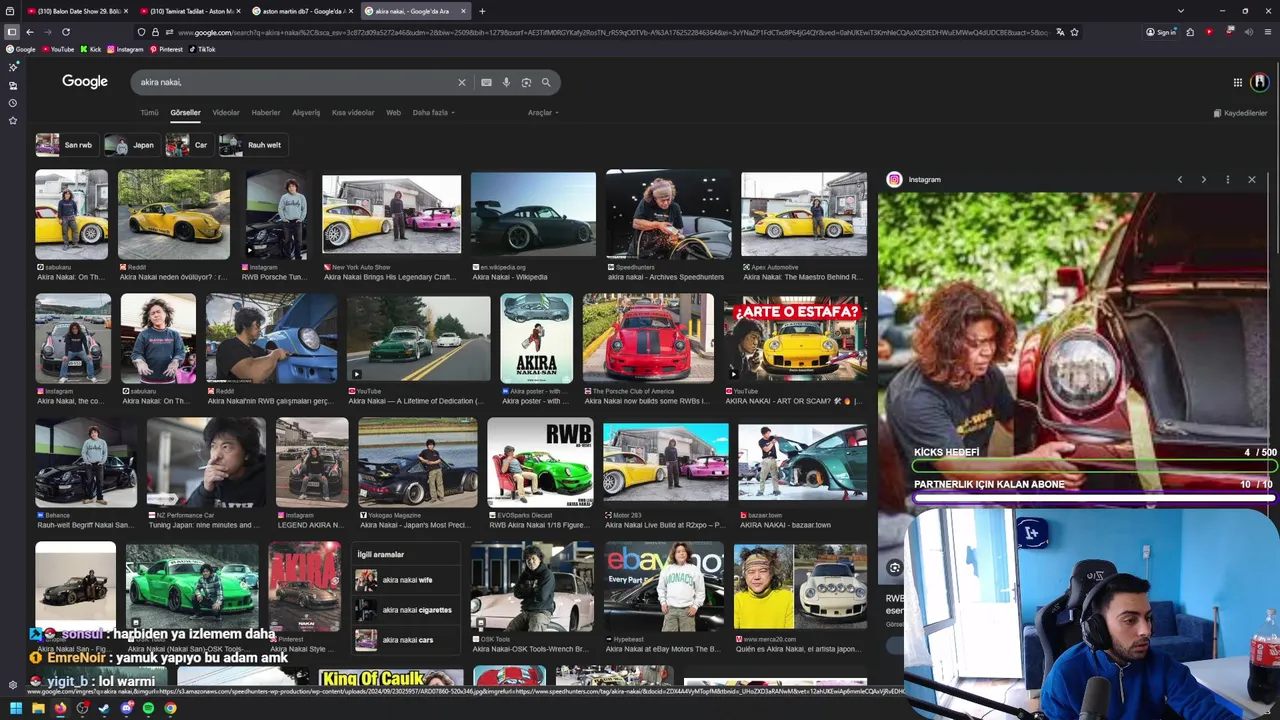Click inside the Google search field
This screenshot has height=720, width=1280.
pyautogui.click(x=295, y=83)
